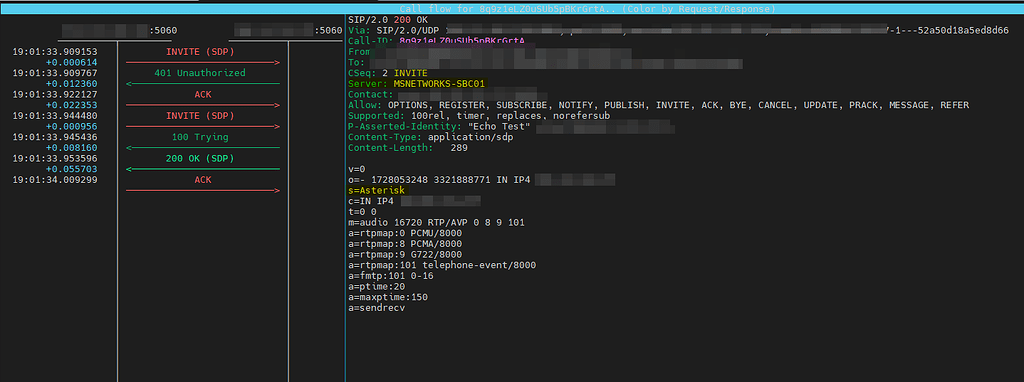Click the +0.000614 time delta
Screen dimensions: 1024x382
(x=72, y=63)
